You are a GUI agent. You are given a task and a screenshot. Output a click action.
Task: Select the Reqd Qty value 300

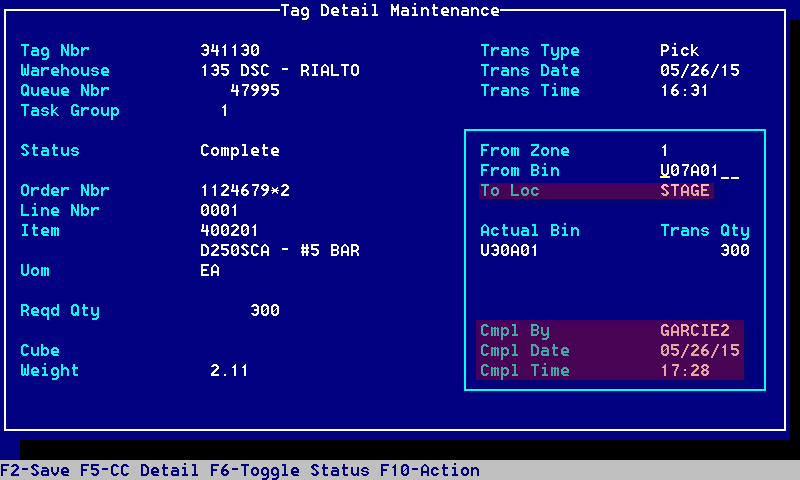pos(265,311)
